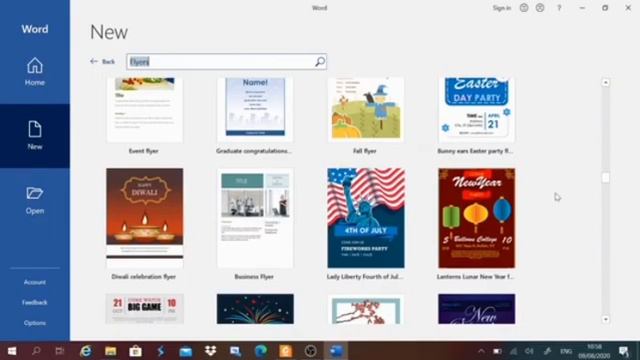Open the orange app icon on taskbar
This screenshot has height=360, width=640.
286,351
